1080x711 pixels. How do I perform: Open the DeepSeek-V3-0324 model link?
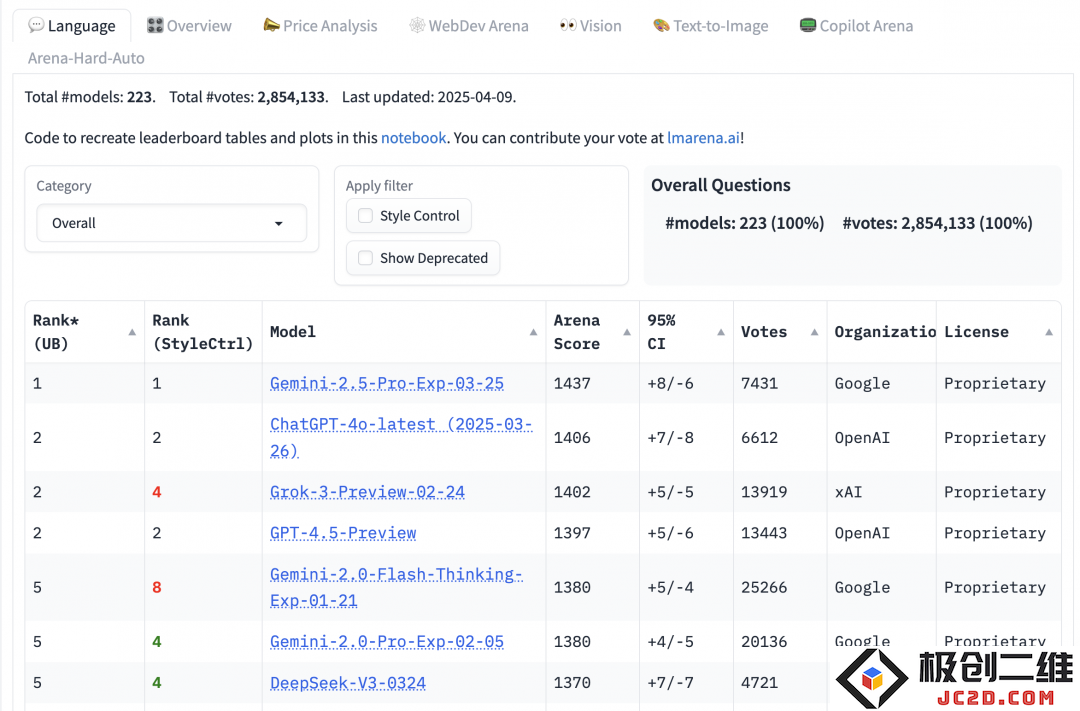pyautogui.click(x=348, y=683)
